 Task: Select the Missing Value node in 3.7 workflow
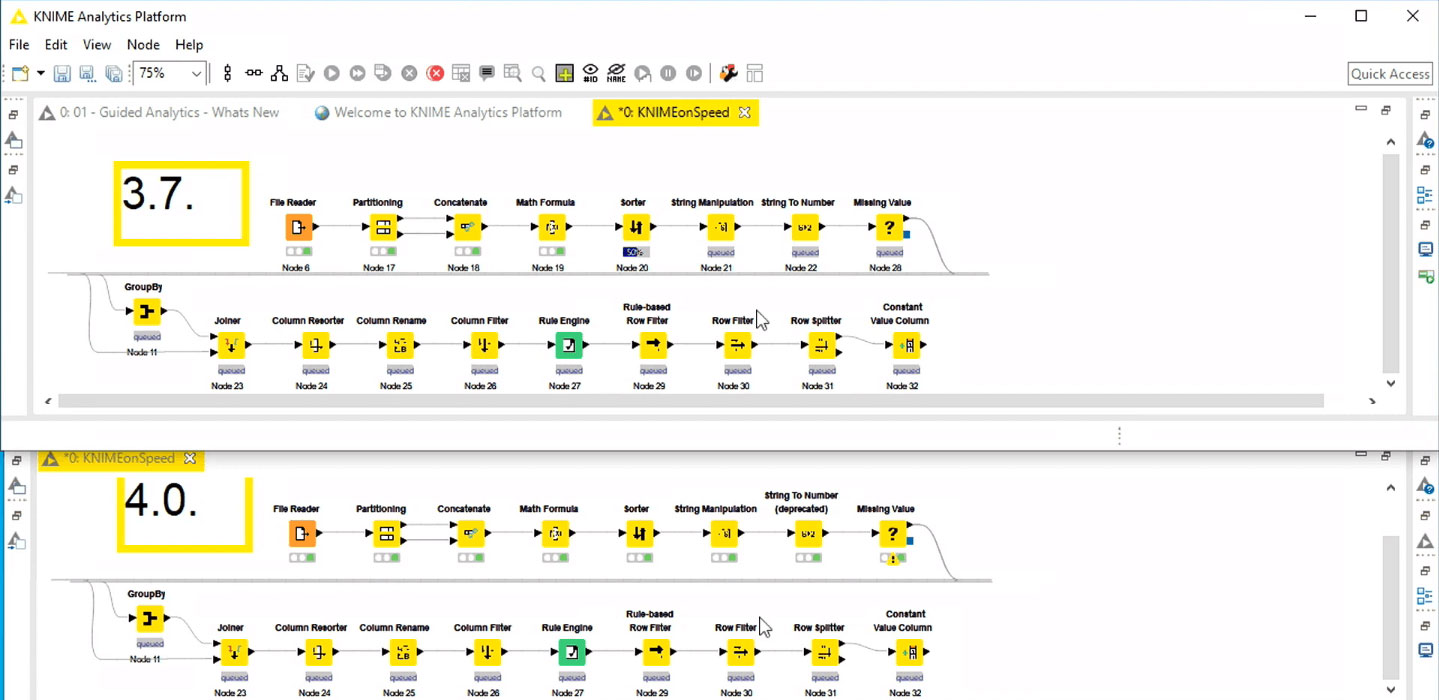tap(889, 227)
